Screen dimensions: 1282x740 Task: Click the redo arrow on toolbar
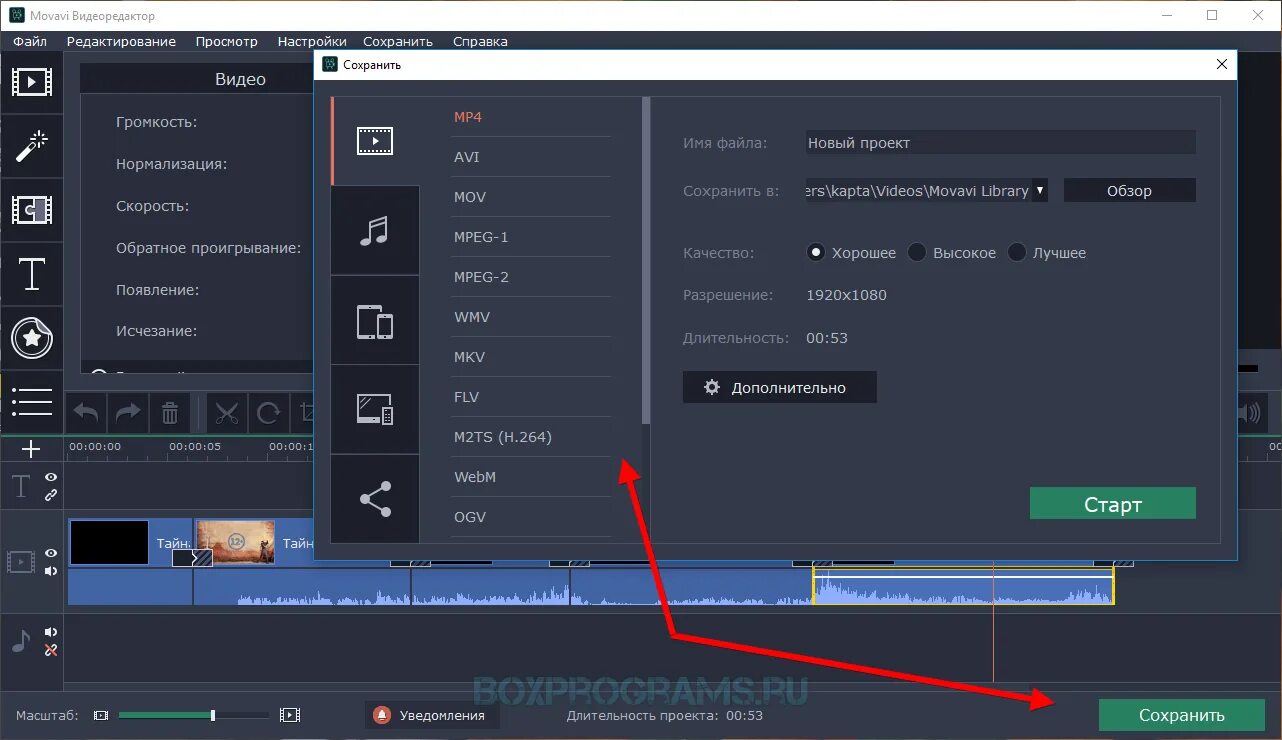[128, 412]
